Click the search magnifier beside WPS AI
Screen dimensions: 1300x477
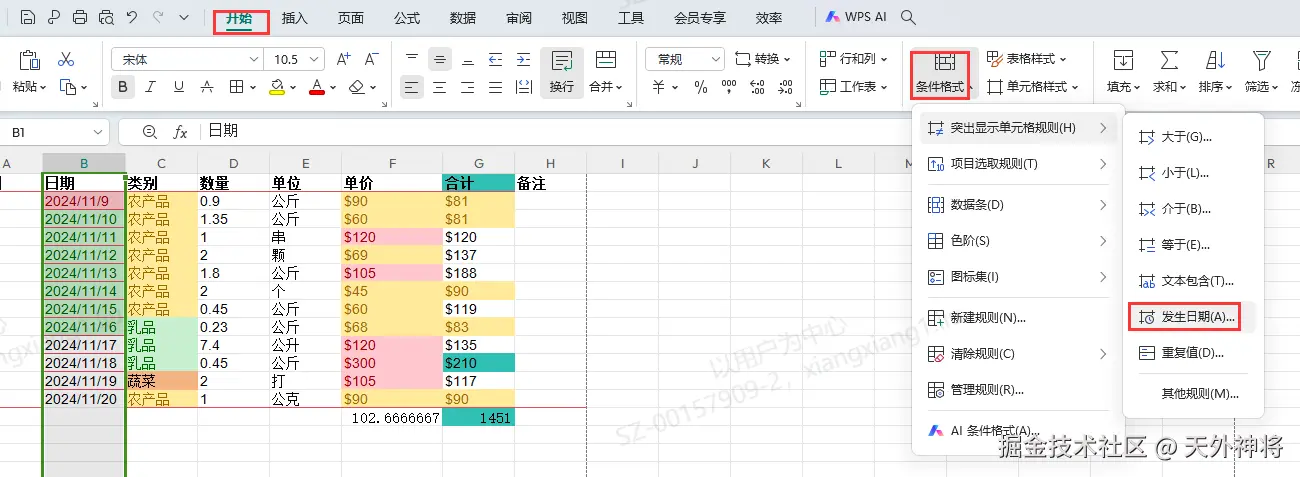[908, 18]
